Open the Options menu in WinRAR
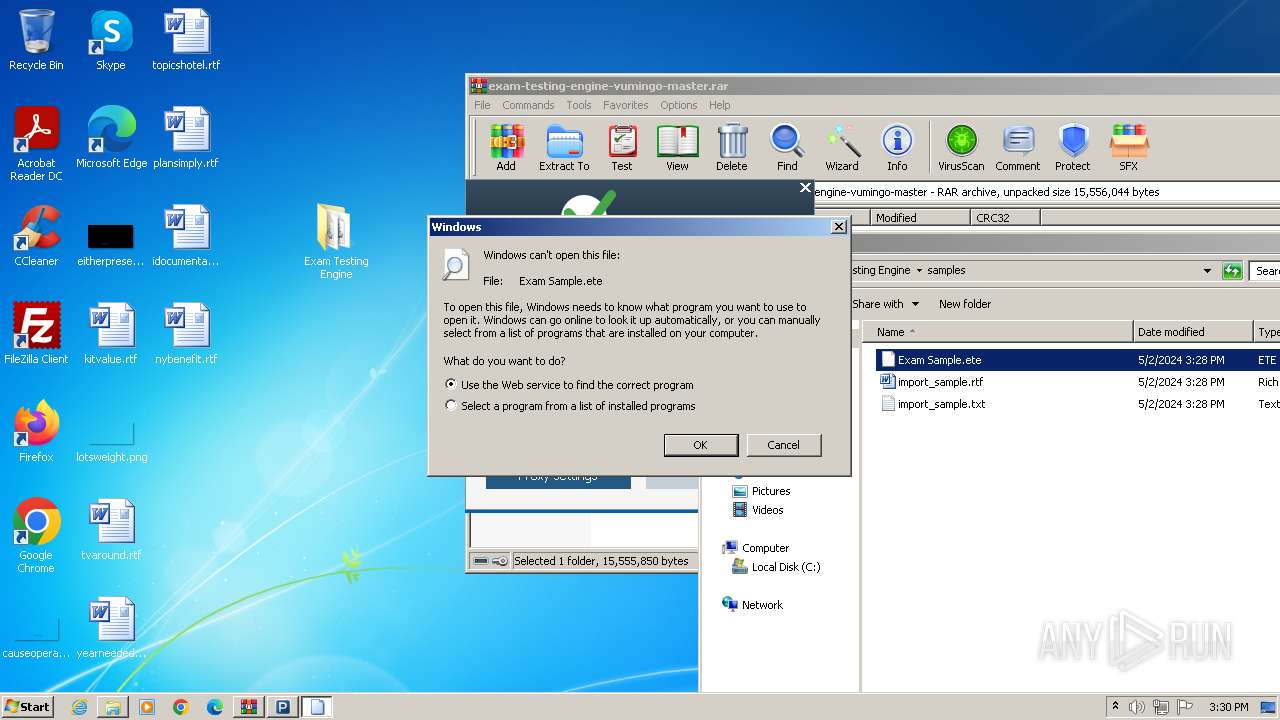 (678, 105)
